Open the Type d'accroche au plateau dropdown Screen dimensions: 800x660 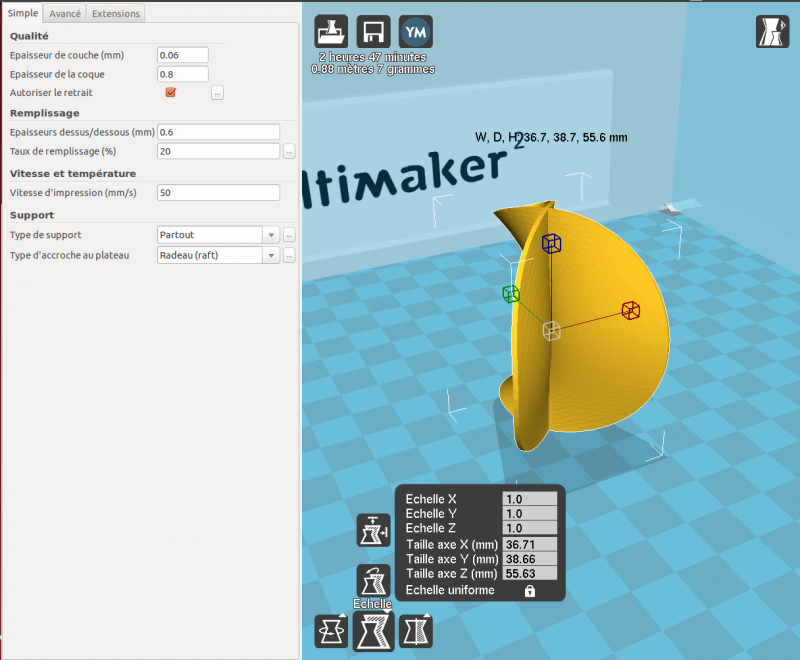click(218, 255)
